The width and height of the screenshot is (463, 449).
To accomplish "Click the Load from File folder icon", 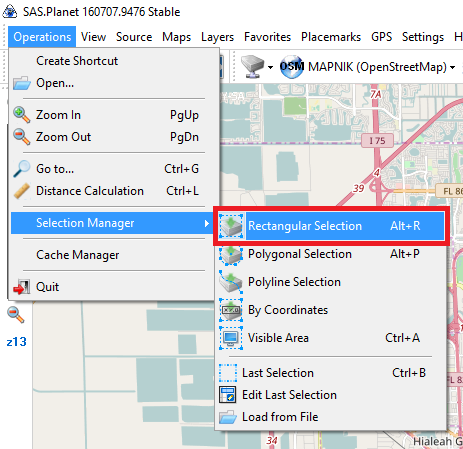I will click(228, 417).
